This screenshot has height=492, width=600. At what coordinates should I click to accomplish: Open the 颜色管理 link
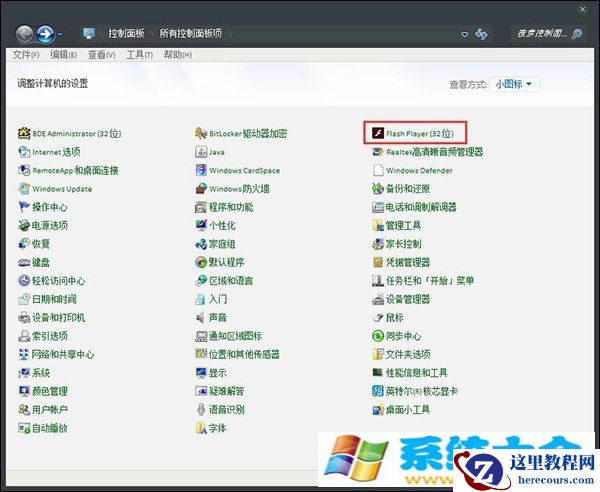point(50,391)
